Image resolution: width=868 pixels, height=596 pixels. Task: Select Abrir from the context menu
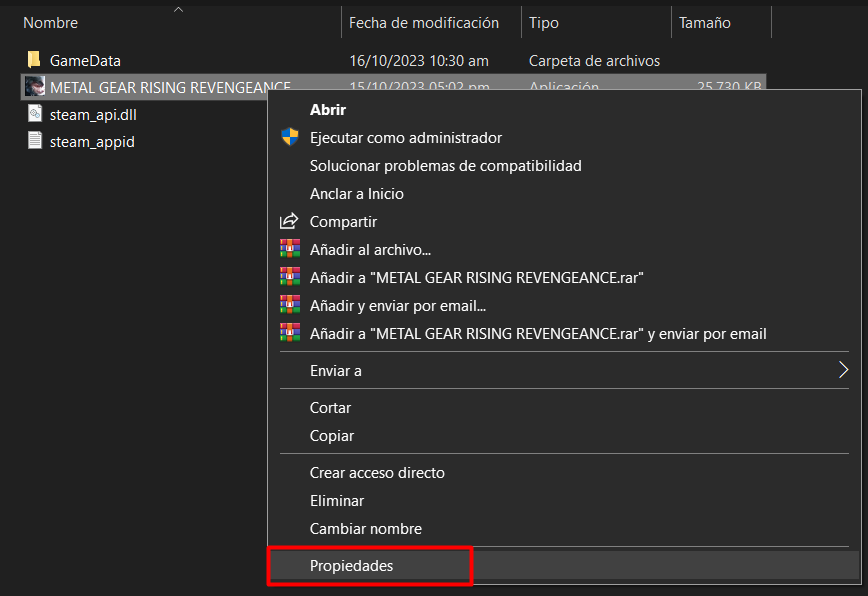point(328,110)
